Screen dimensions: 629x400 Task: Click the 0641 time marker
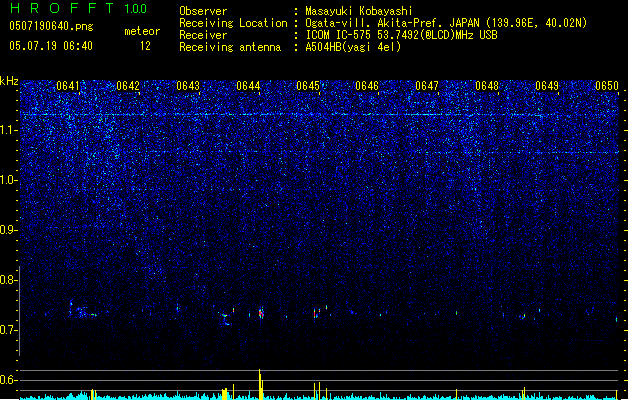[68, 86]
